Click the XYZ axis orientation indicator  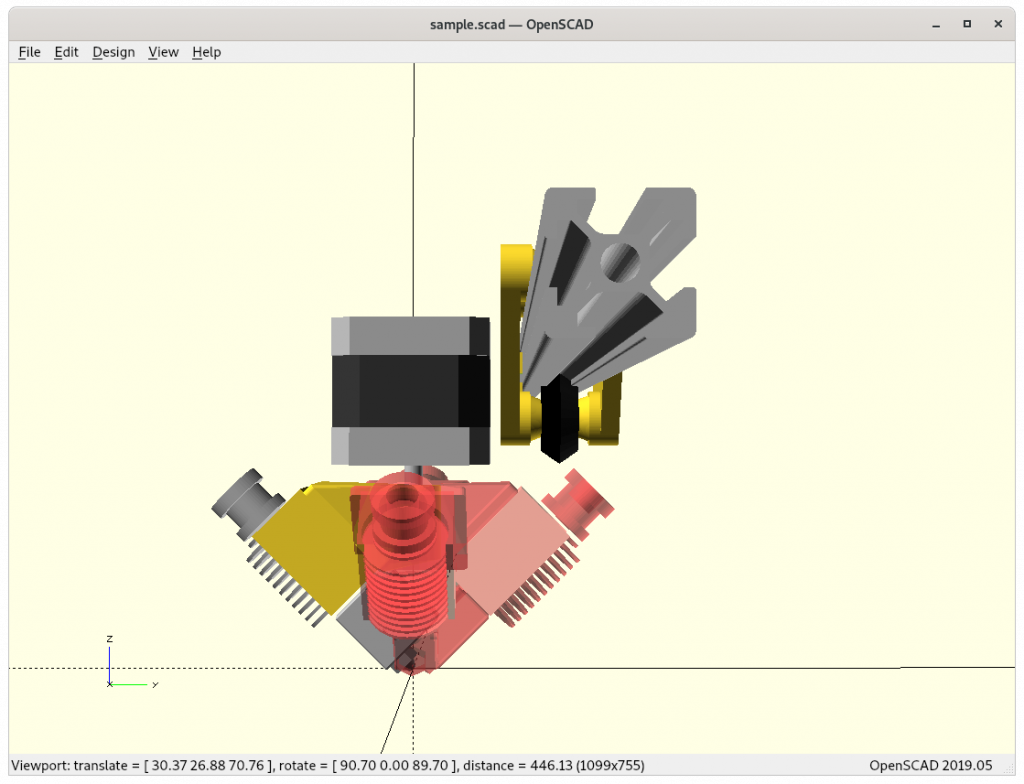tap(131, 661)
